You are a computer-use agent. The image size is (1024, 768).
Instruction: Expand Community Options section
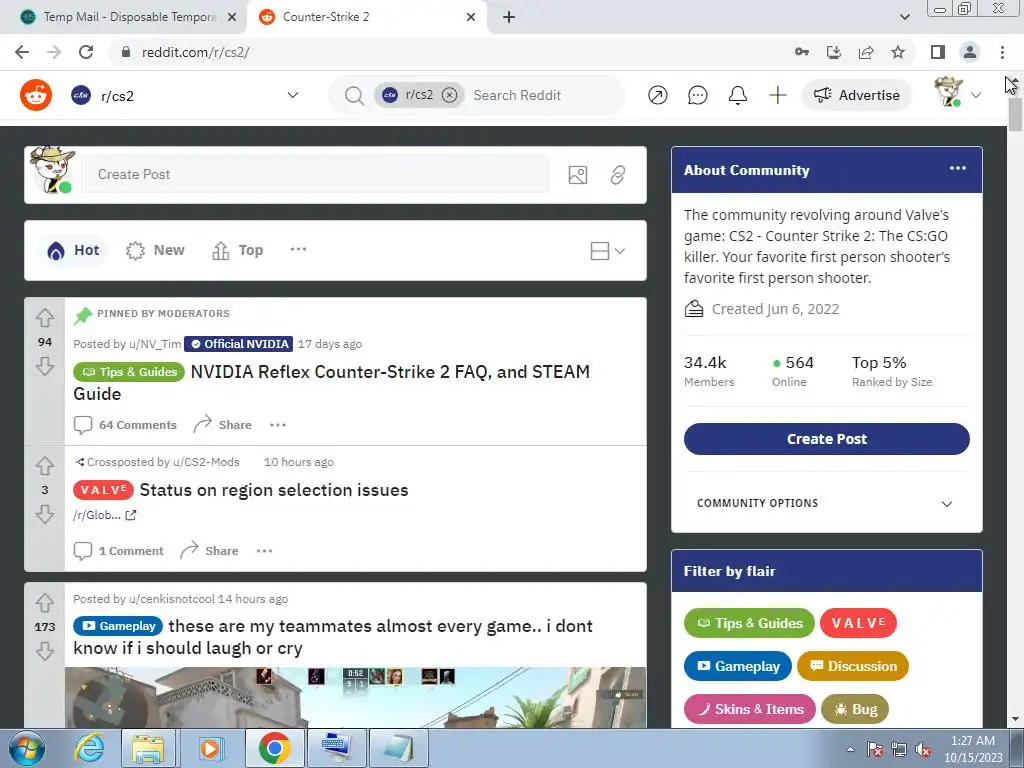[827, 504]
